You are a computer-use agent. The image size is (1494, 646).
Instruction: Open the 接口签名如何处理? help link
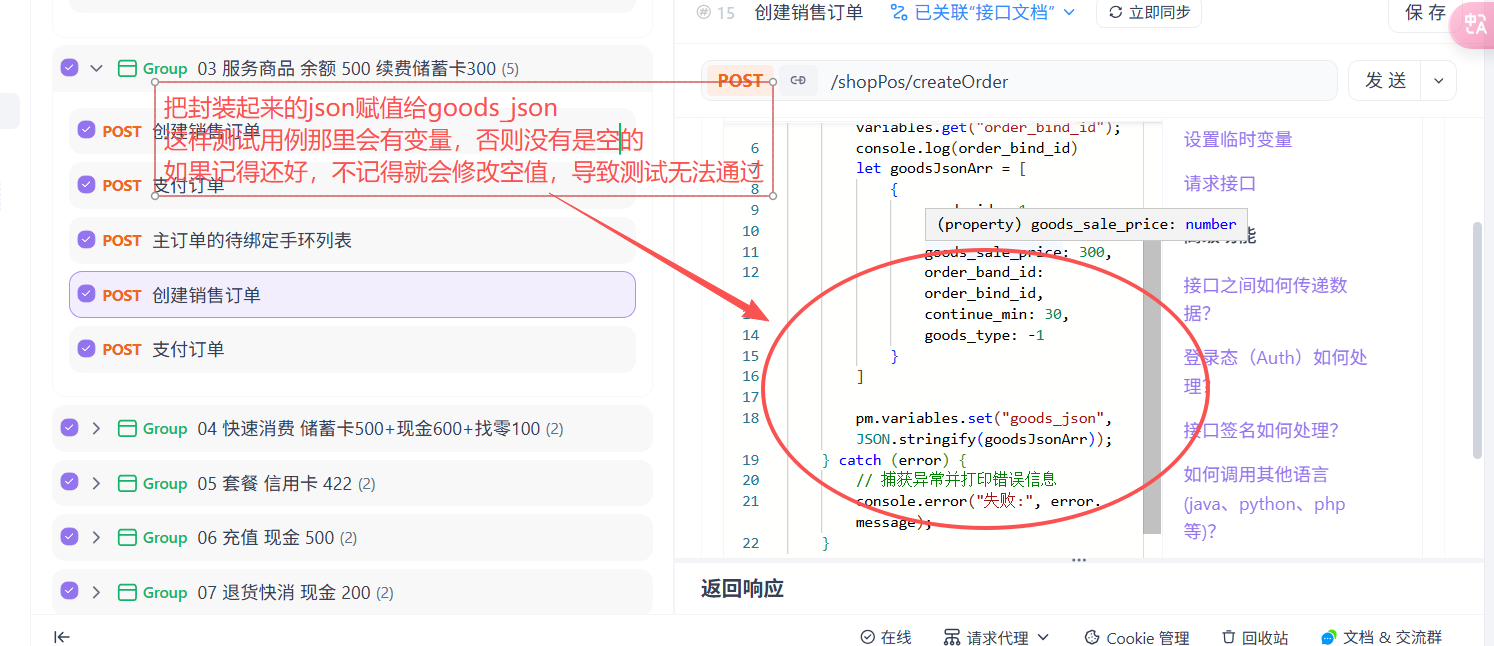(x=1260, y=430)
